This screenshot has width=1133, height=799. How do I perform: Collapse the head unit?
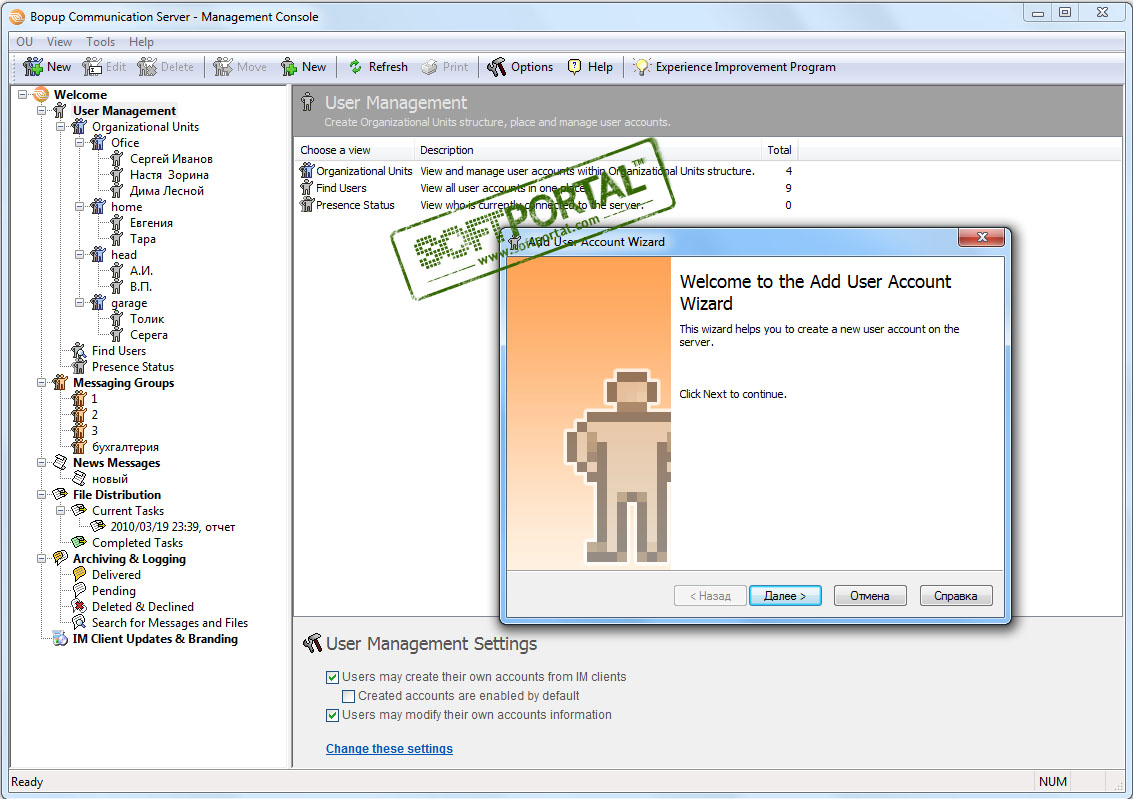point(79,255)
